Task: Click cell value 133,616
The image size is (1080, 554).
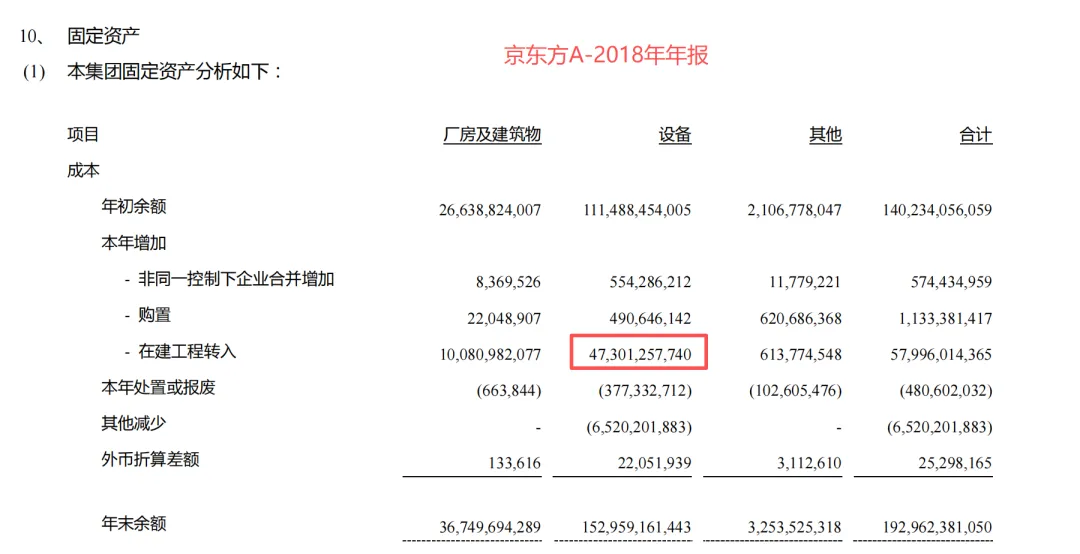Action: [x=515, y=463]
